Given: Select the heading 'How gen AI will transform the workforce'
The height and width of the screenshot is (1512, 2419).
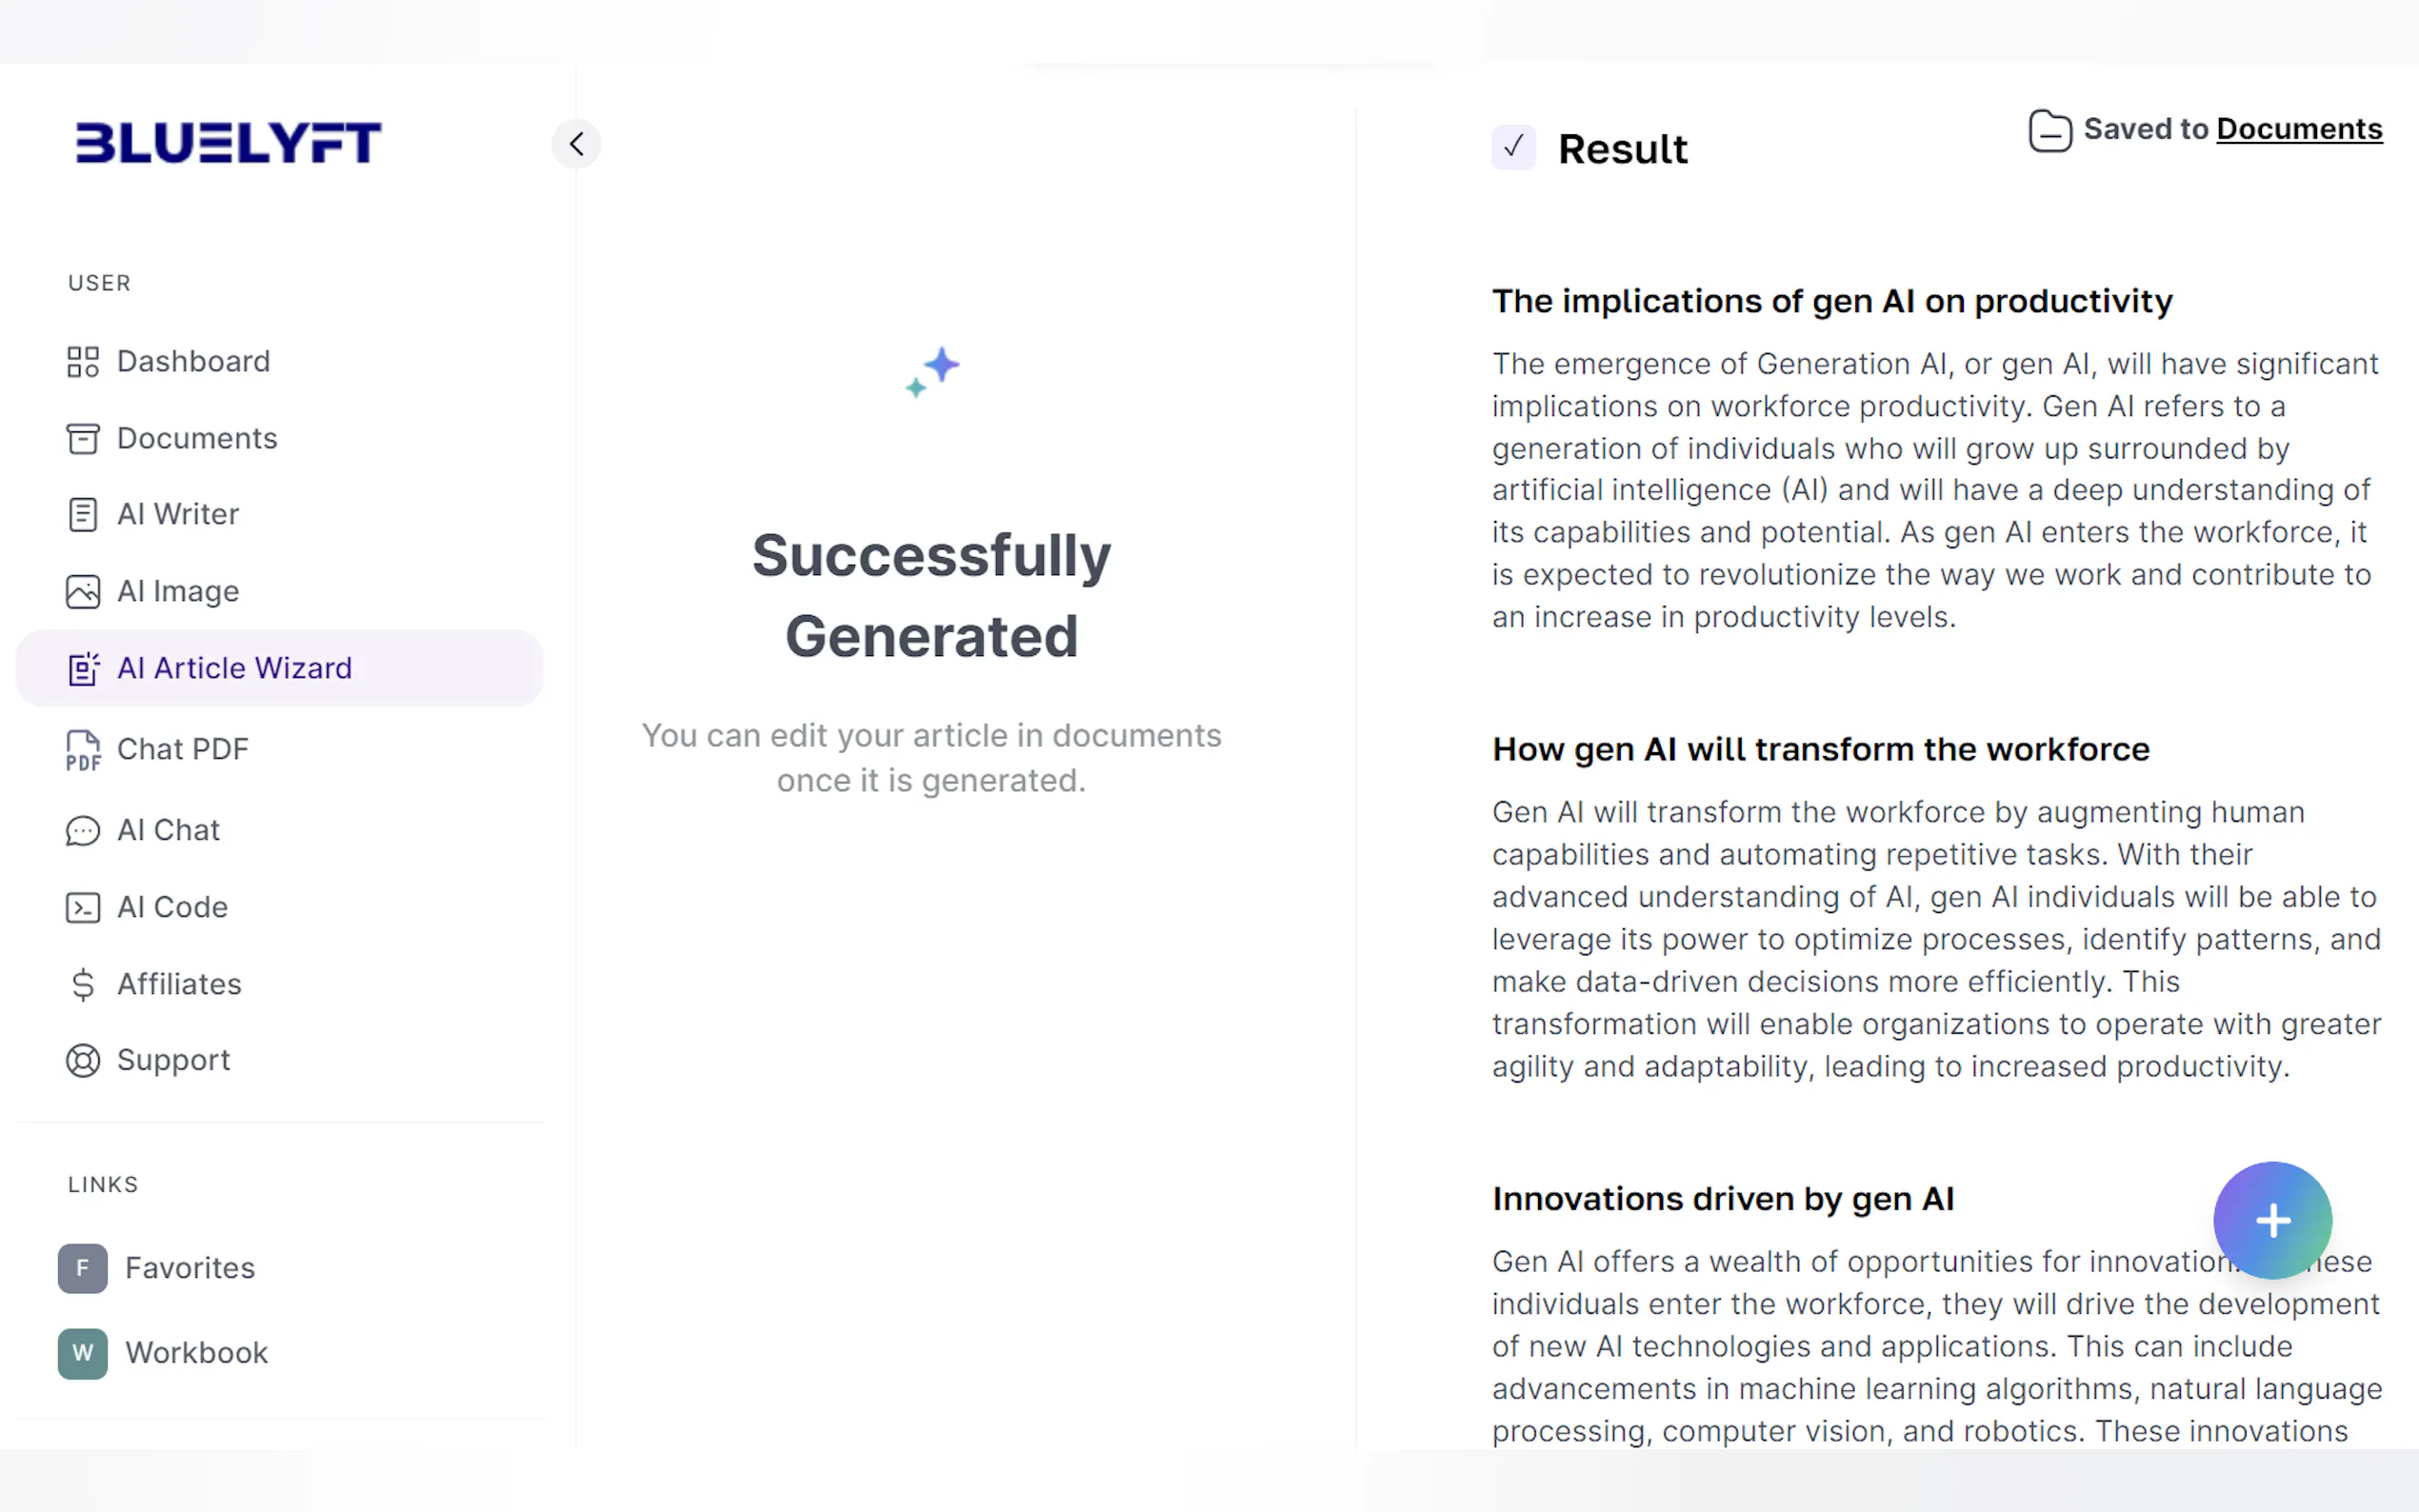Looking at the screenshot, I should [1820, 750].
